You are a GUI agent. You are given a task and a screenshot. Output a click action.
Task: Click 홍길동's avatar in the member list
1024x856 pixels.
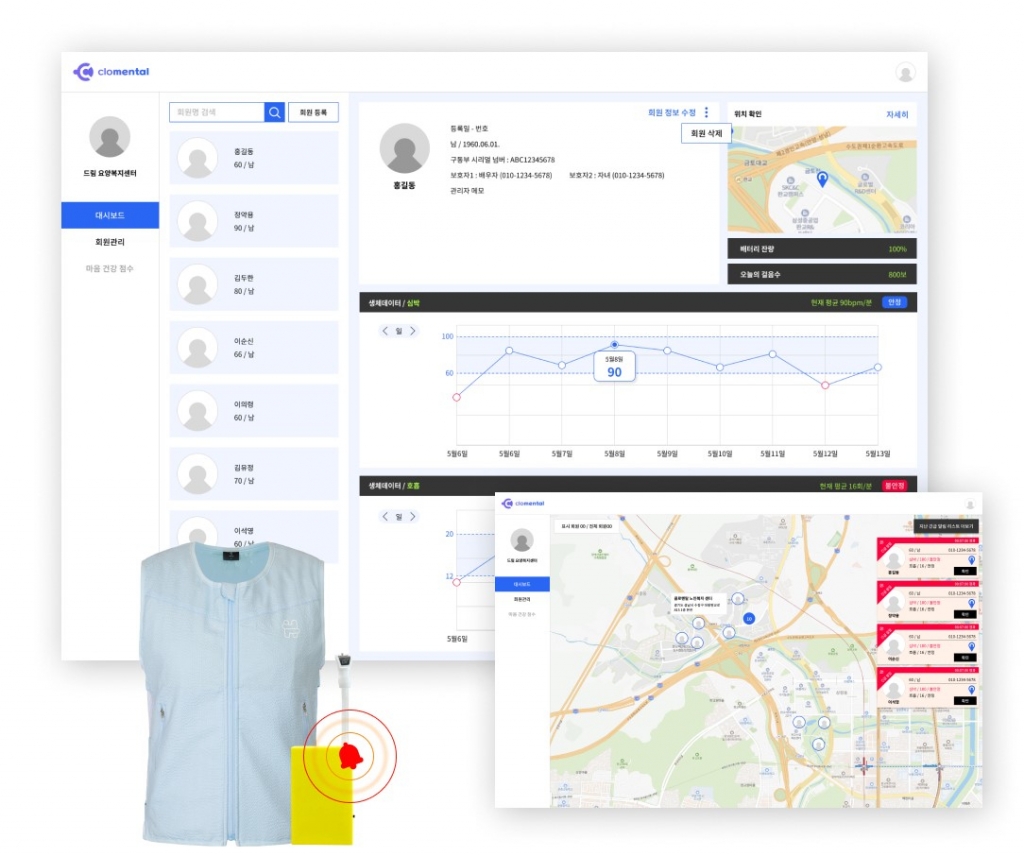[x=197, y=158]
